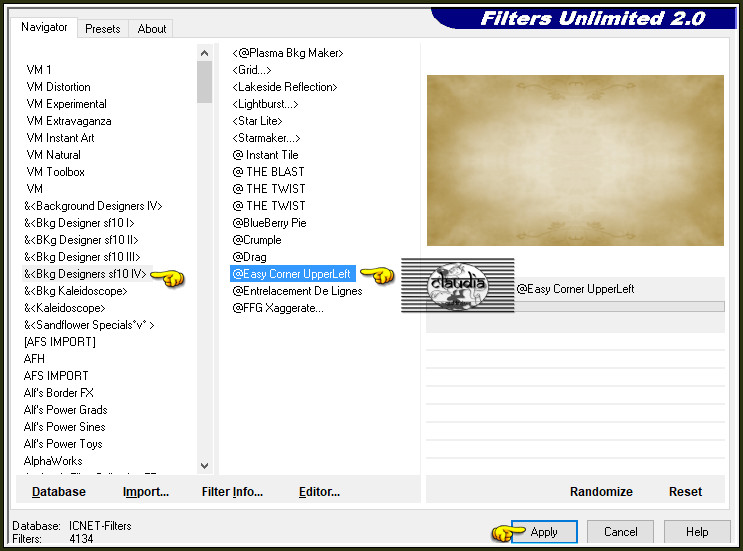Select Alf's Border FX category
This screenshot has height=551, width=743.
click(x=59, y=393)
